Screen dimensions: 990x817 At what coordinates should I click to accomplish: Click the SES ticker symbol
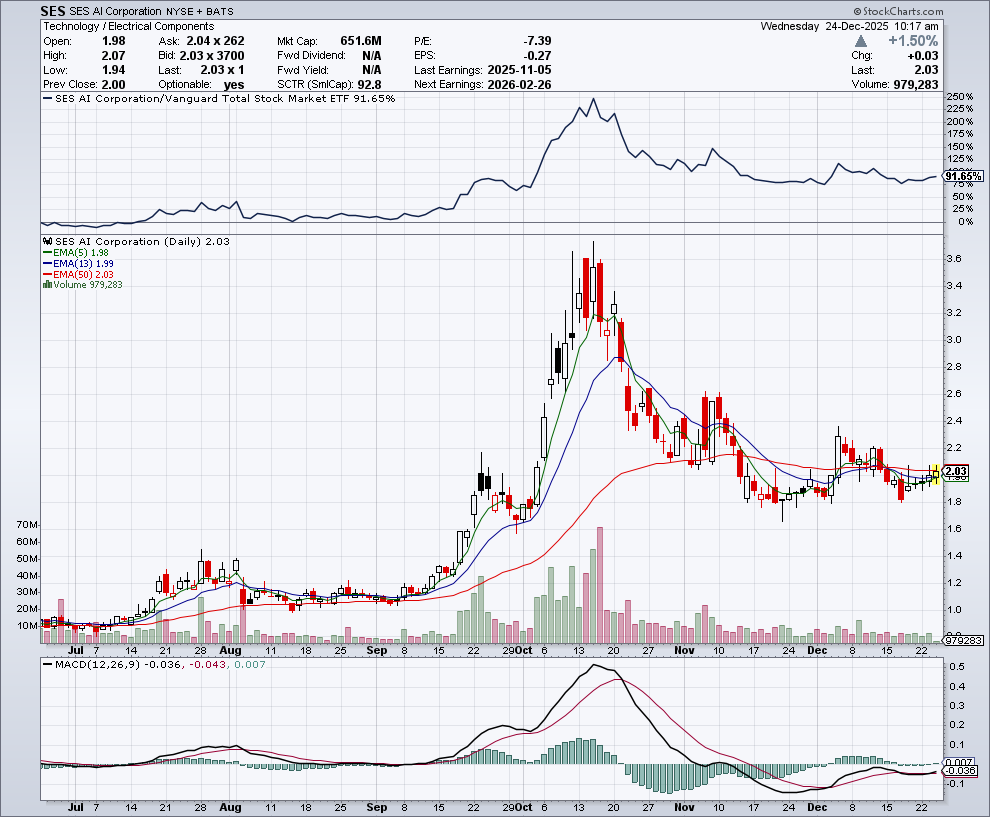[53, 11]
